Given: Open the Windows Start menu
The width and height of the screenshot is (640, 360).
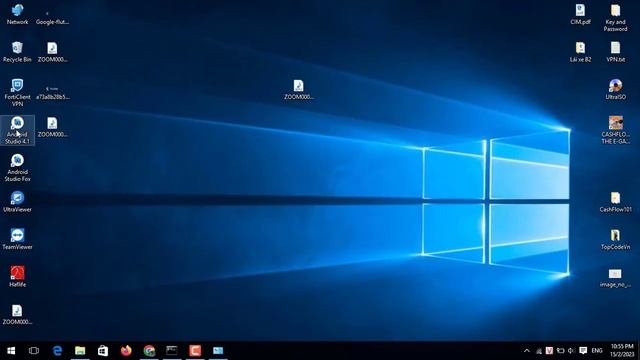Looking at the screenshot, I should [x=11, y=351].
